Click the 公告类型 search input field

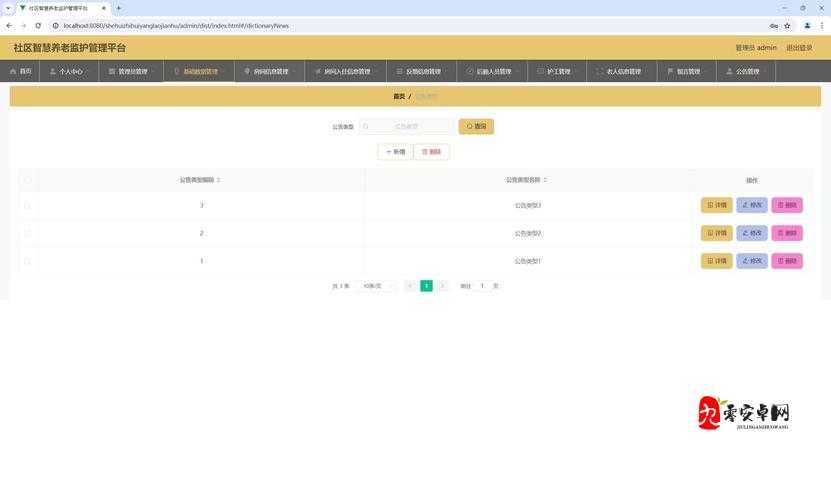click(x=410, y=127)
